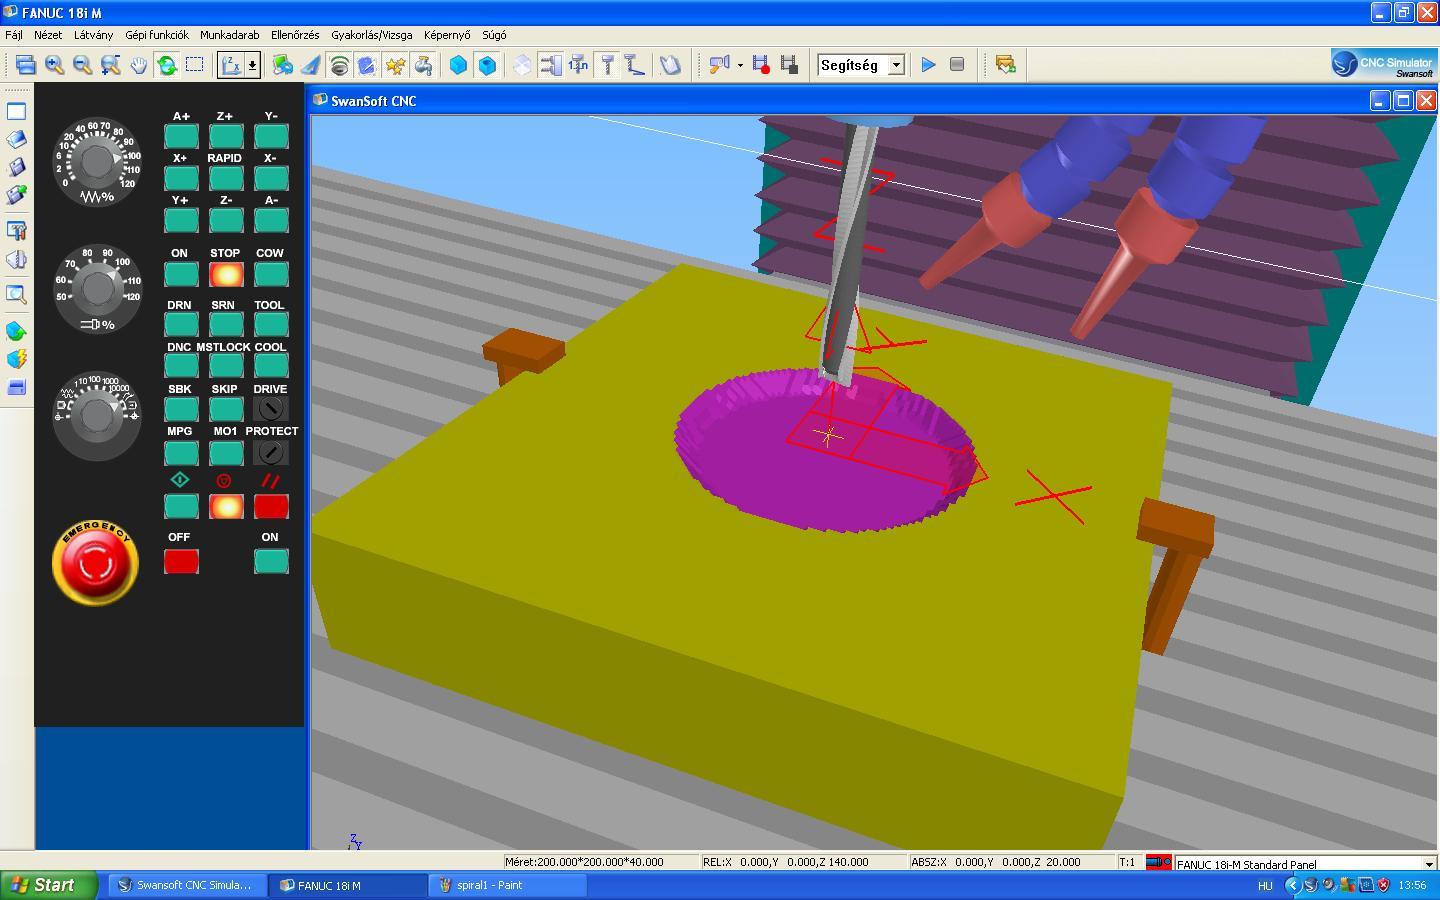Open the Fájl menu

(14, 34)
